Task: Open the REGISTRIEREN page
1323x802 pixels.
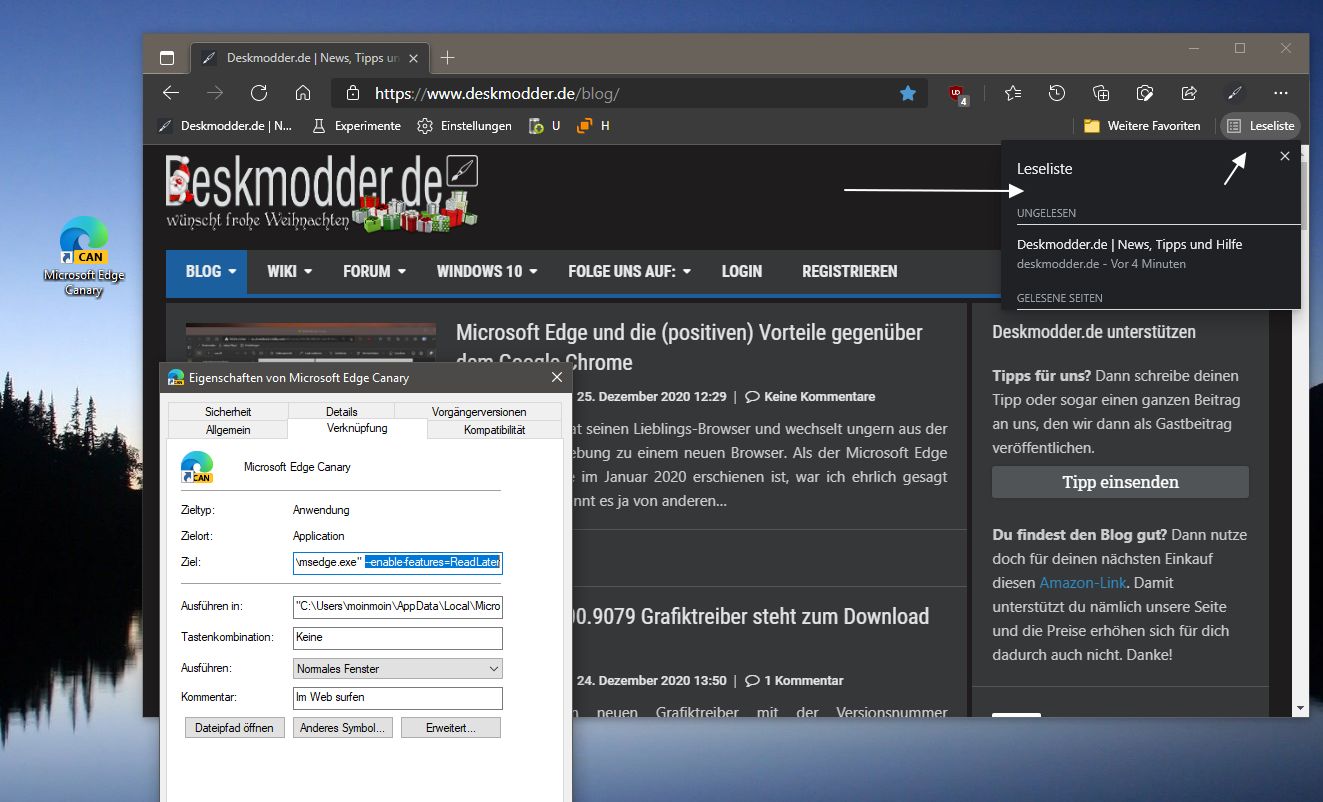Action: [850, 271]
